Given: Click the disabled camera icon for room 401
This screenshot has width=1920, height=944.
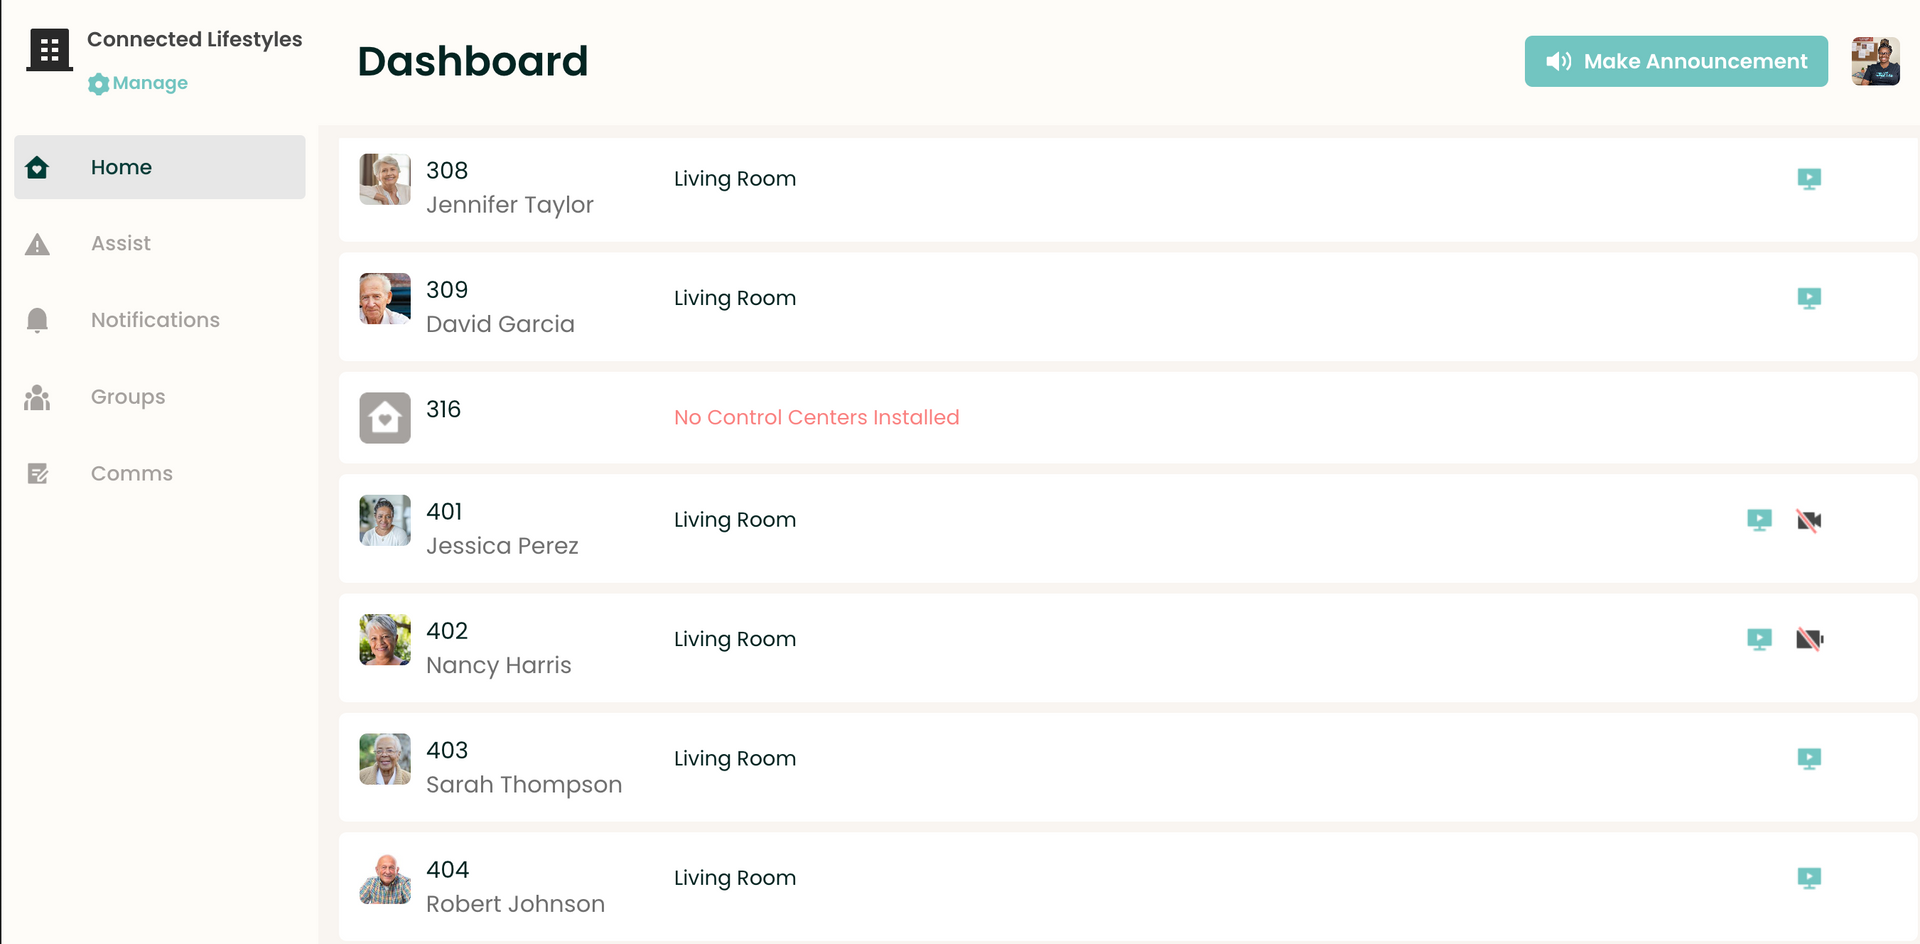Looking at the screenshot, I should point(1809,520).
